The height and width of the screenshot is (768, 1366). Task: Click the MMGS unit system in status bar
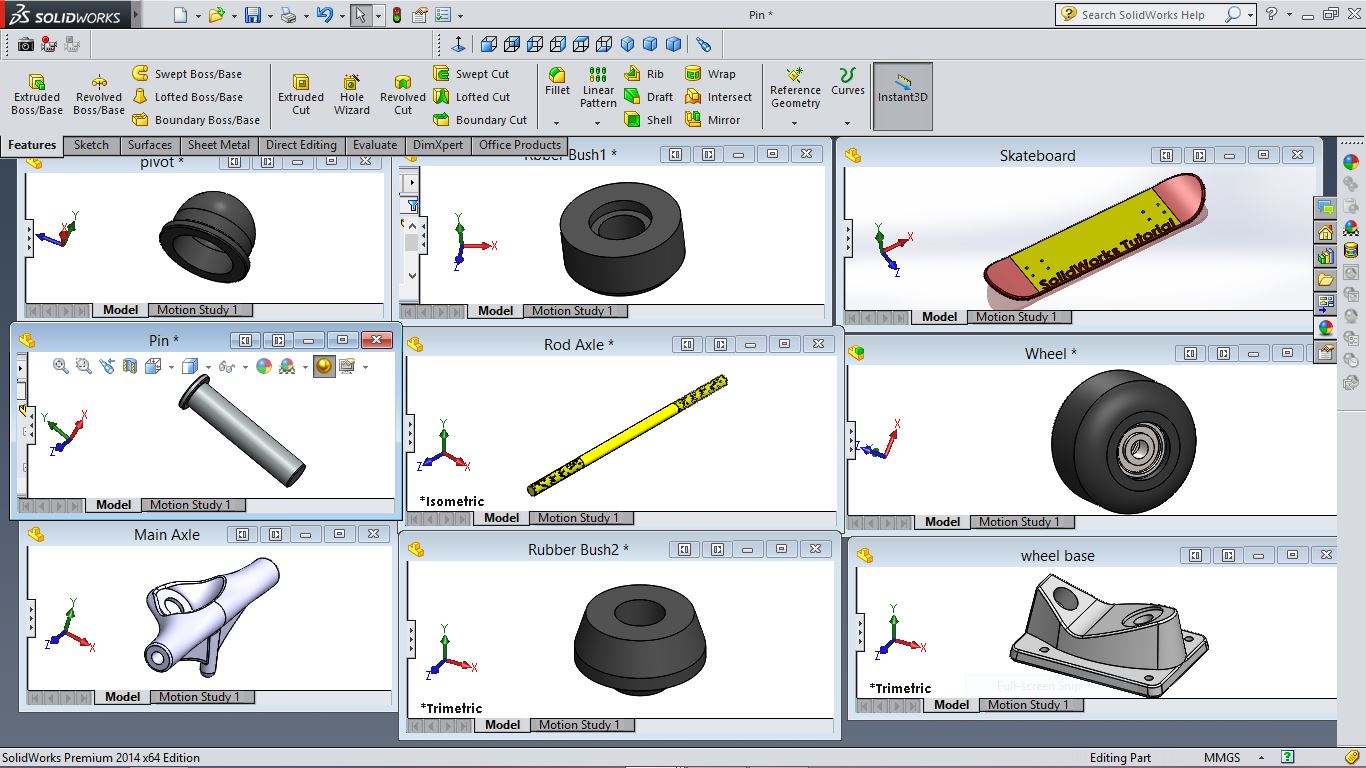(x=1222, y=758)
